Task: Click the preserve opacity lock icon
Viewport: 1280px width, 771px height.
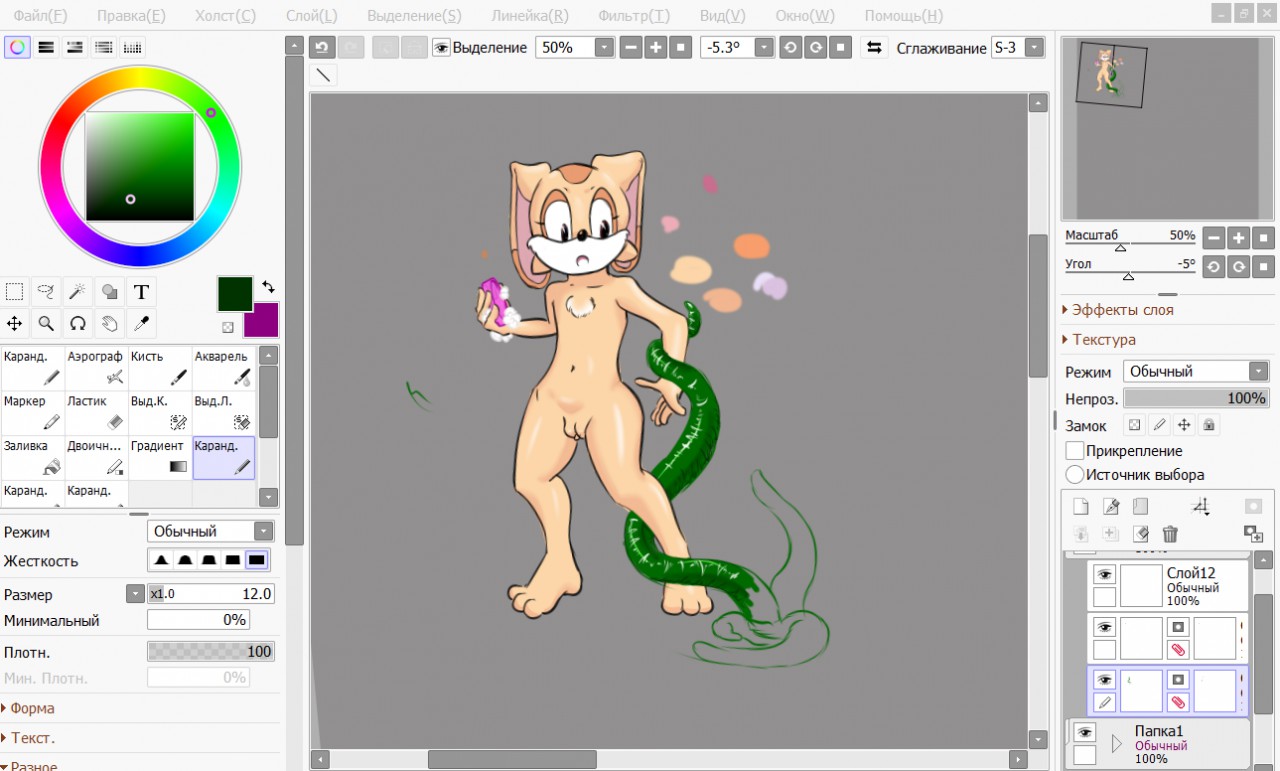Action: [x=1134, y=425]
